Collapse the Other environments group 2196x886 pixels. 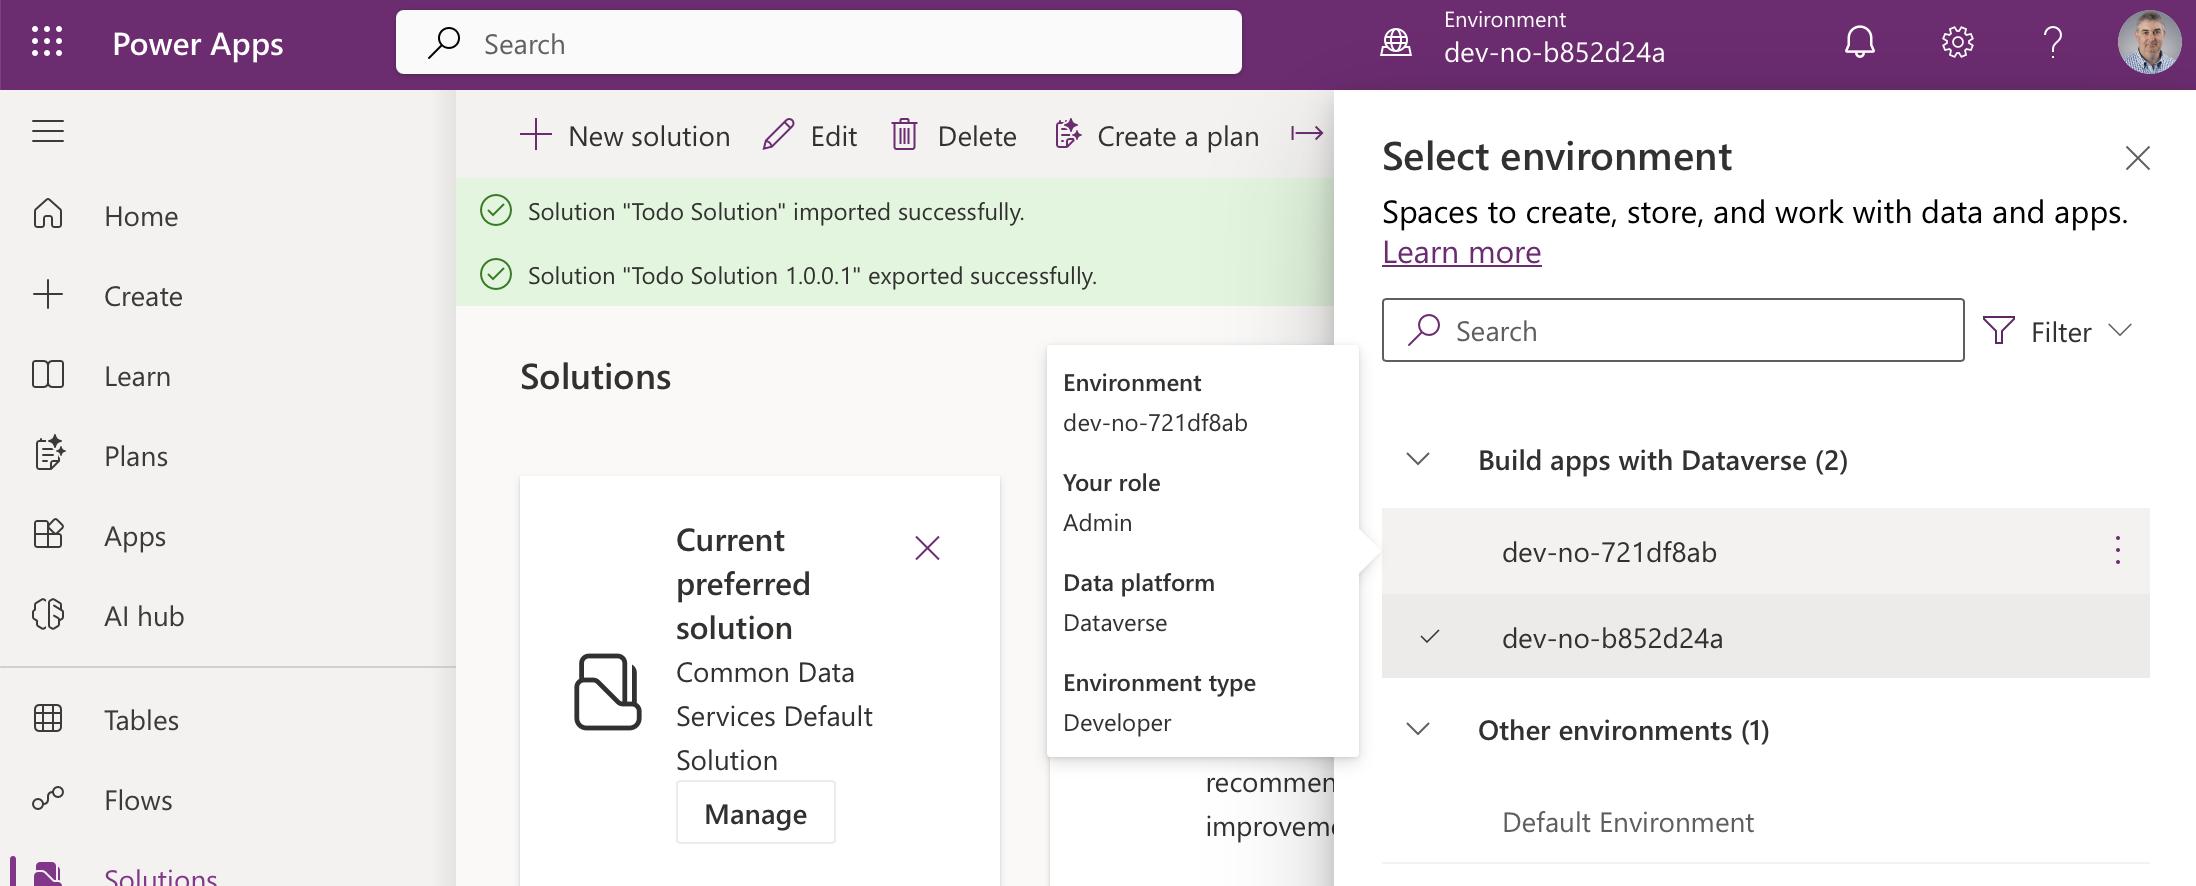pos(1418,730)
